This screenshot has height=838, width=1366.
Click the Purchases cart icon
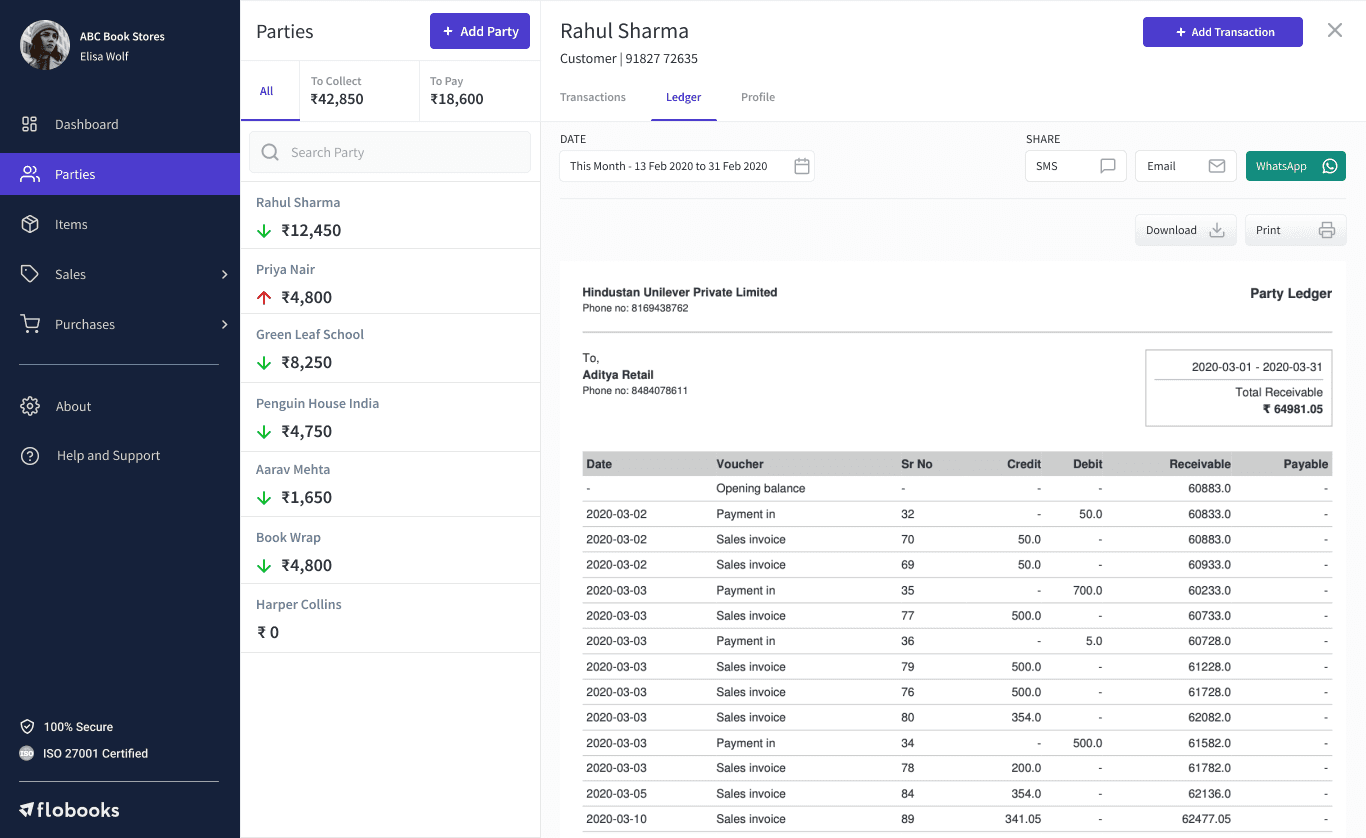30,324
